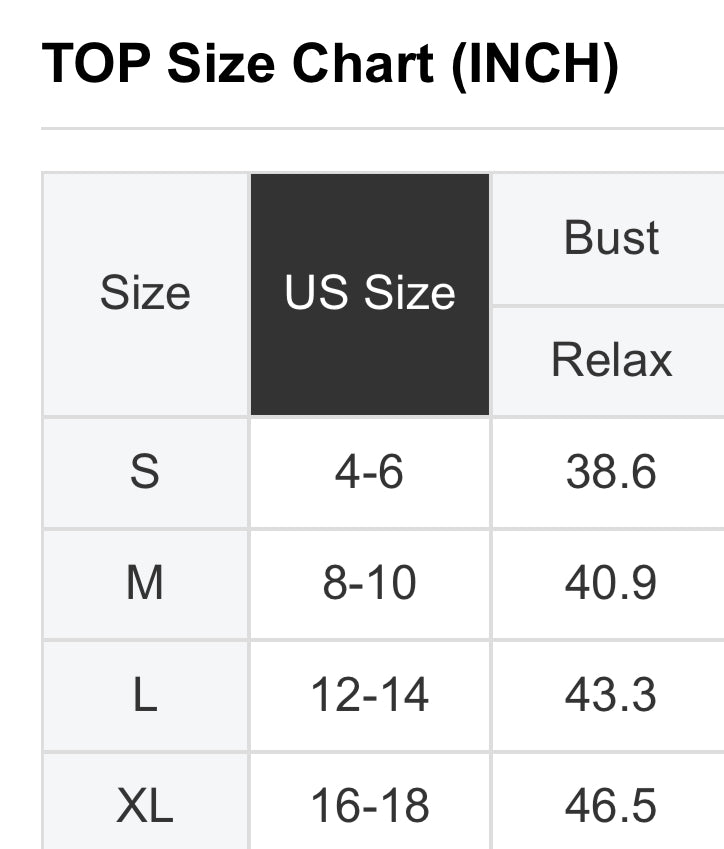Click the 43.3 bust measurement cell
The image size is (724, 849).
click(x=610, y=695)
